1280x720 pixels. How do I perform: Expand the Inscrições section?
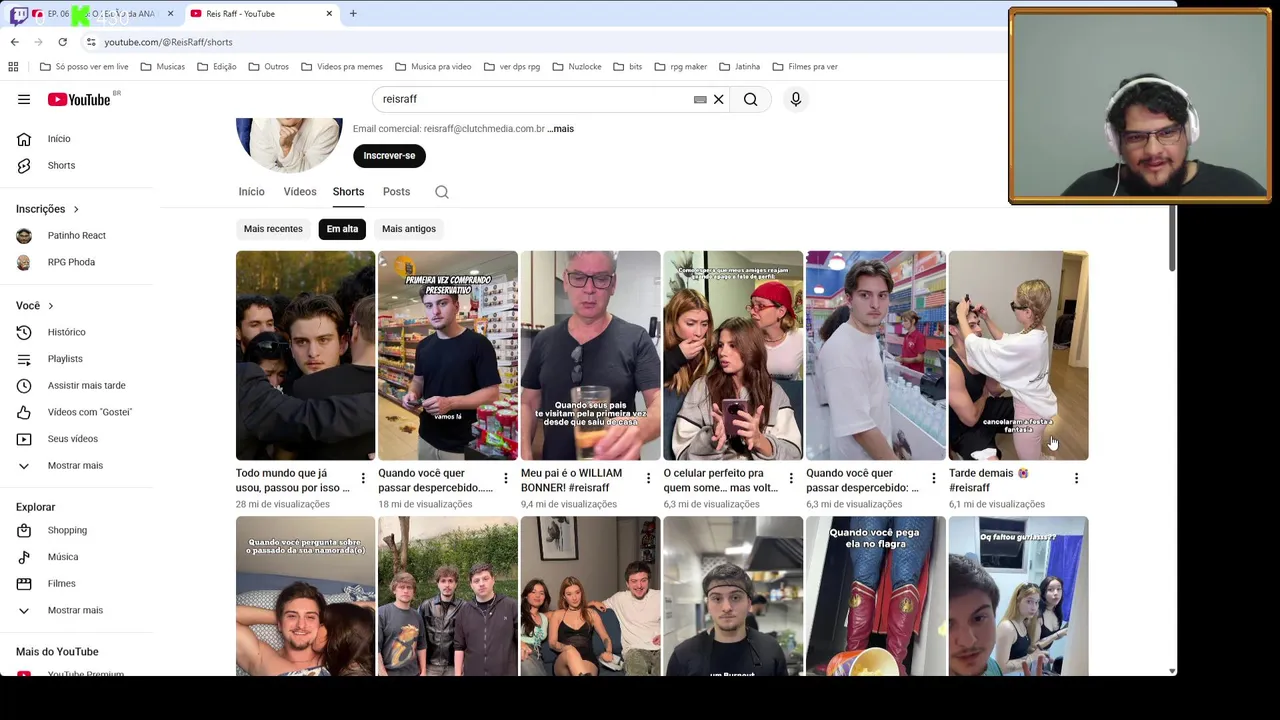point(47,209)
